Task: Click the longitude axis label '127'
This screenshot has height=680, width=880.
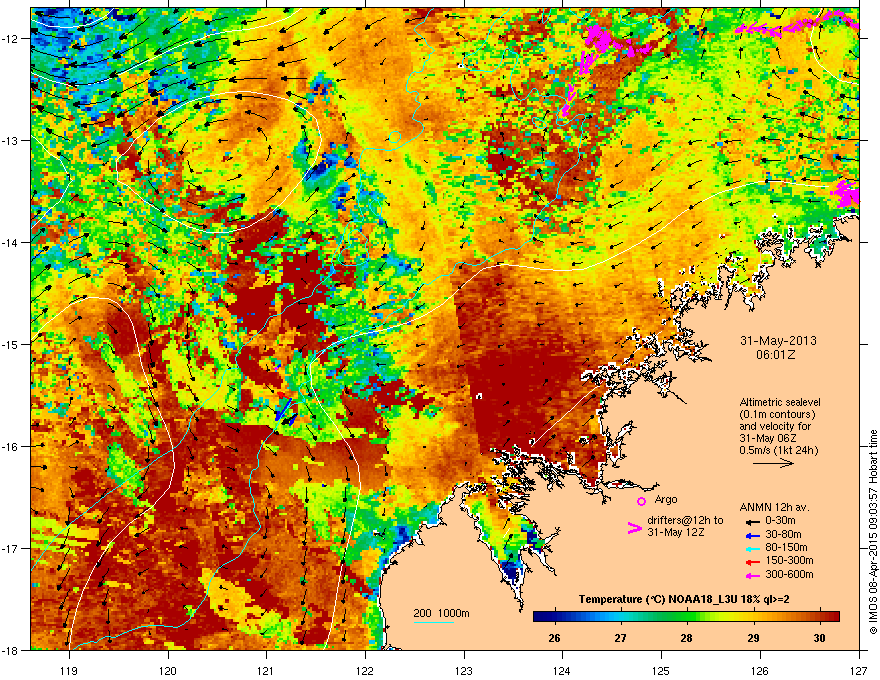Action: pyautogui.click(x=859, y=670)
